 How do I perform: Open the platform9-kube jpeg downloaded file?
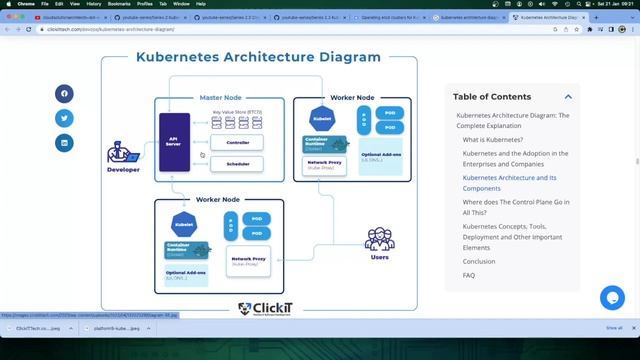click(113, 328)
